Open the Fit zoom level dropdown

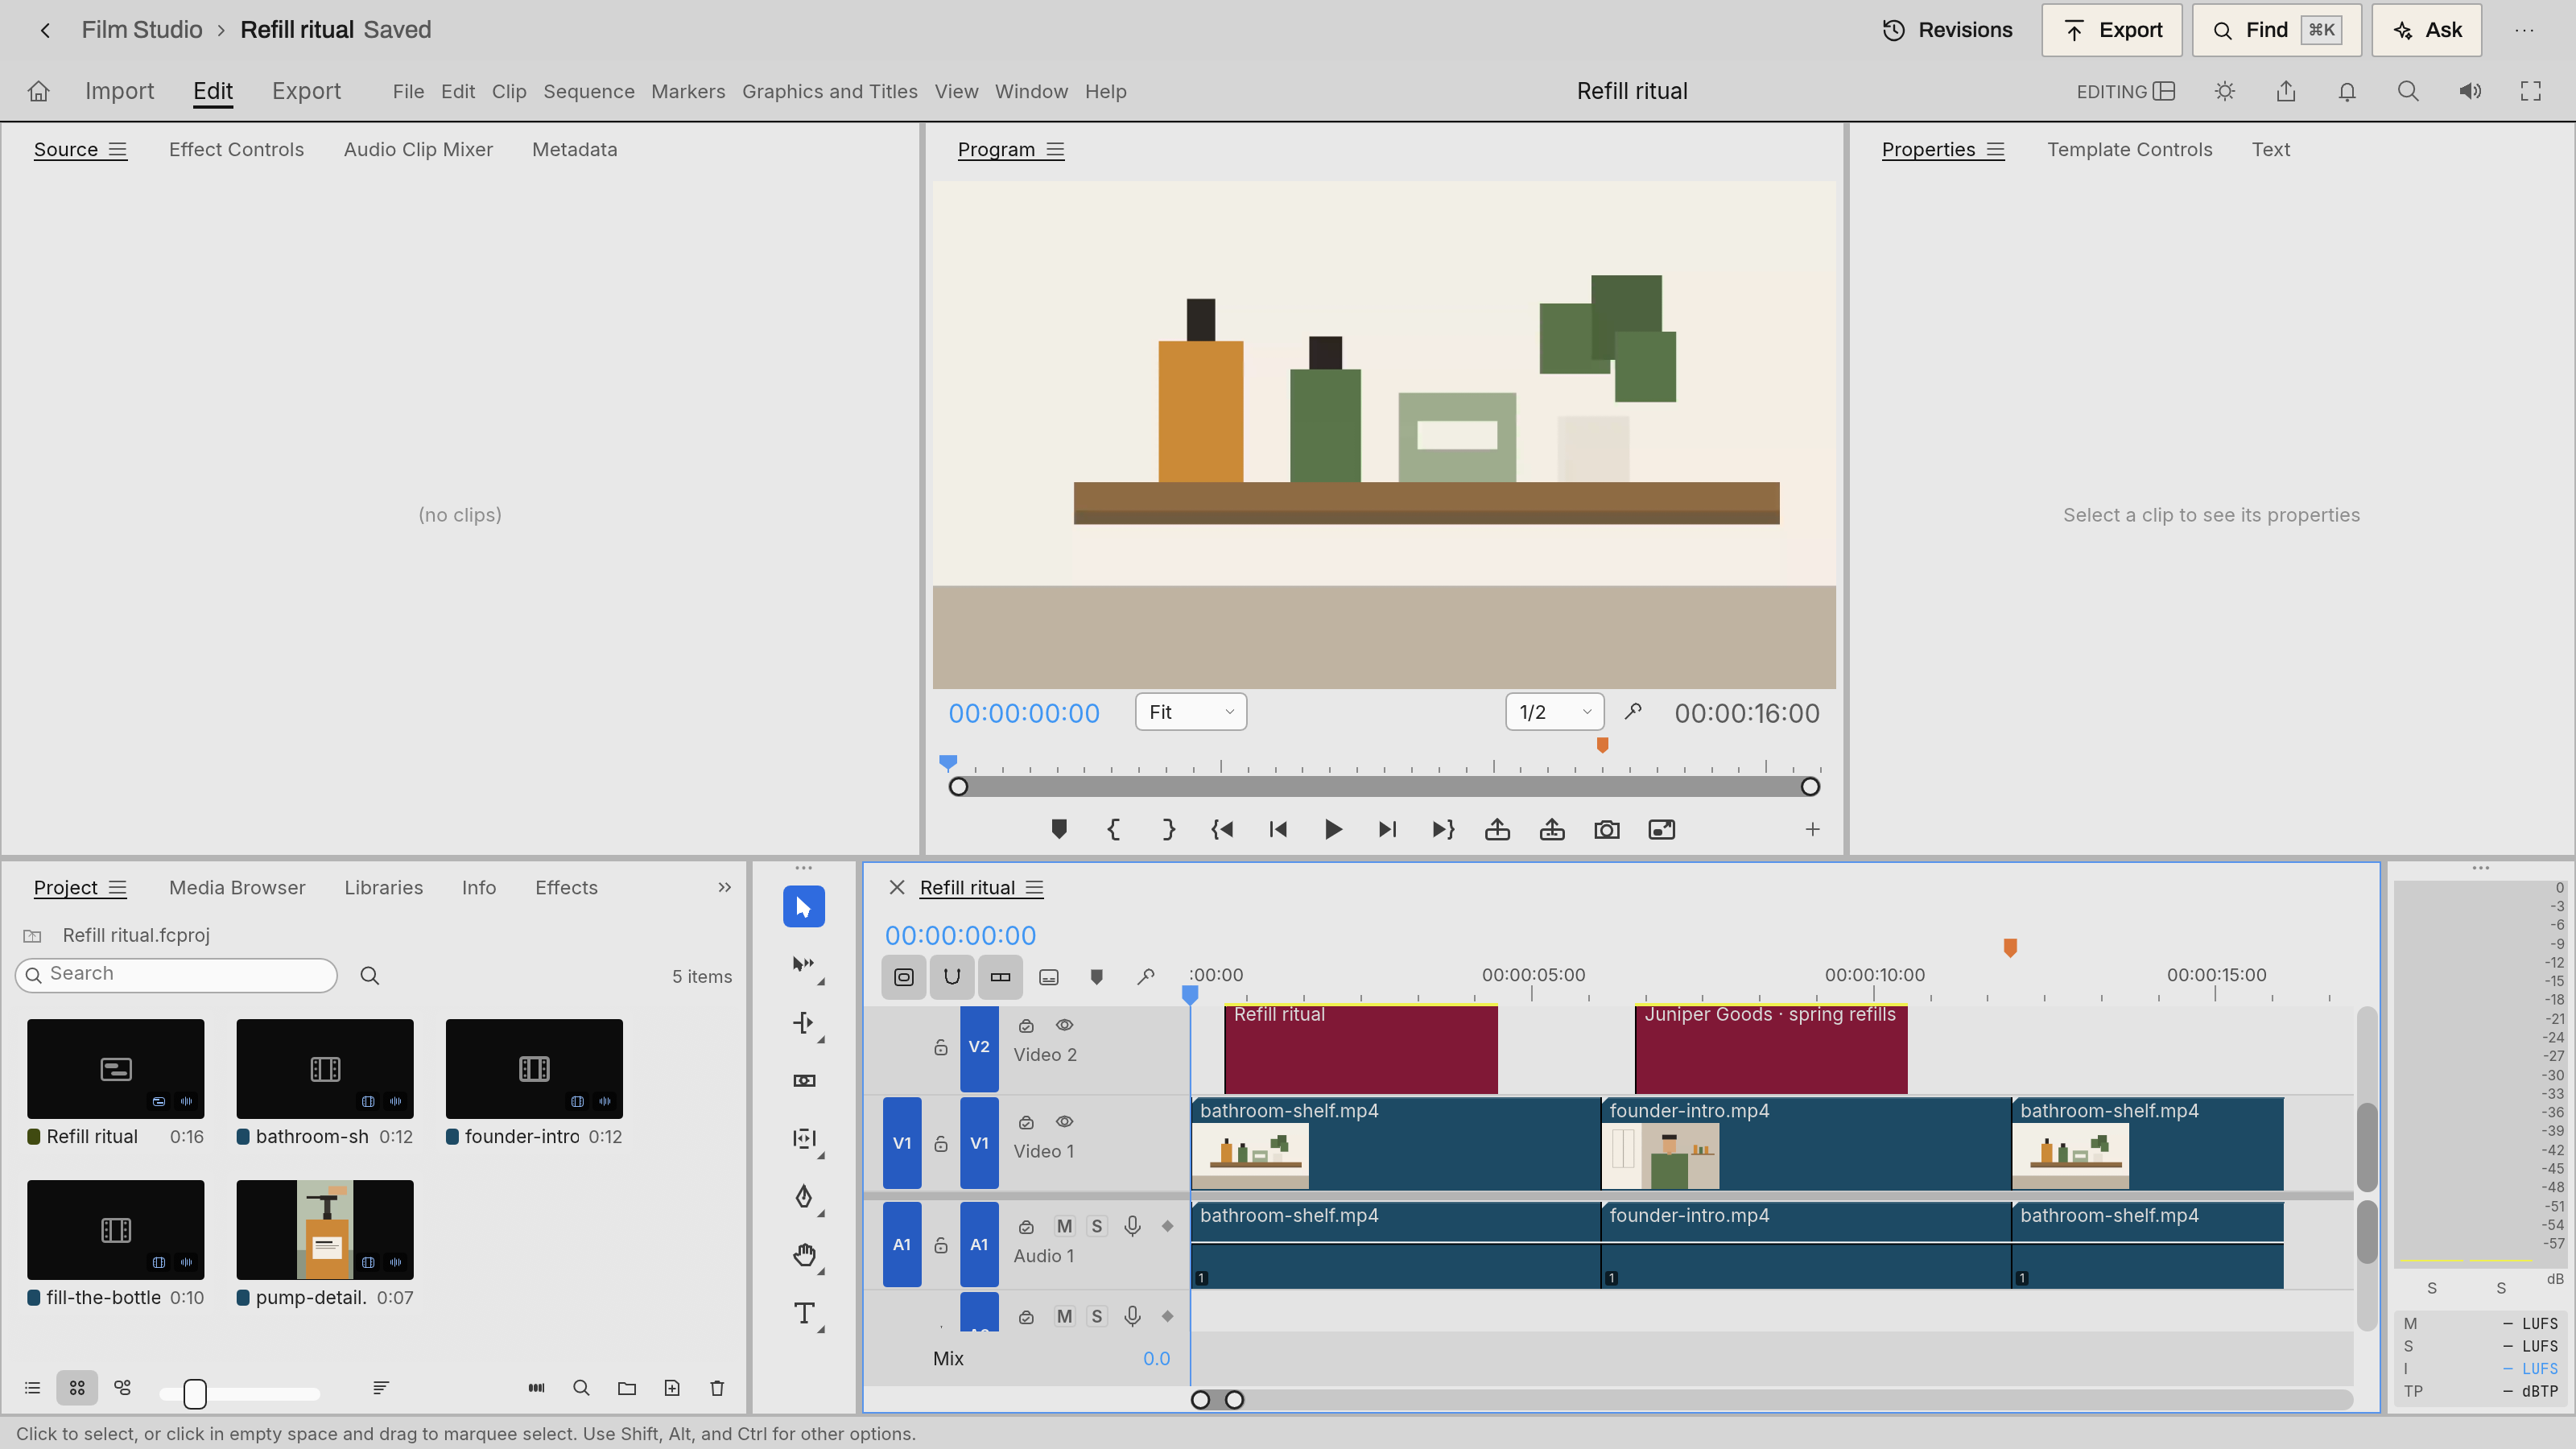[1190, 712]
